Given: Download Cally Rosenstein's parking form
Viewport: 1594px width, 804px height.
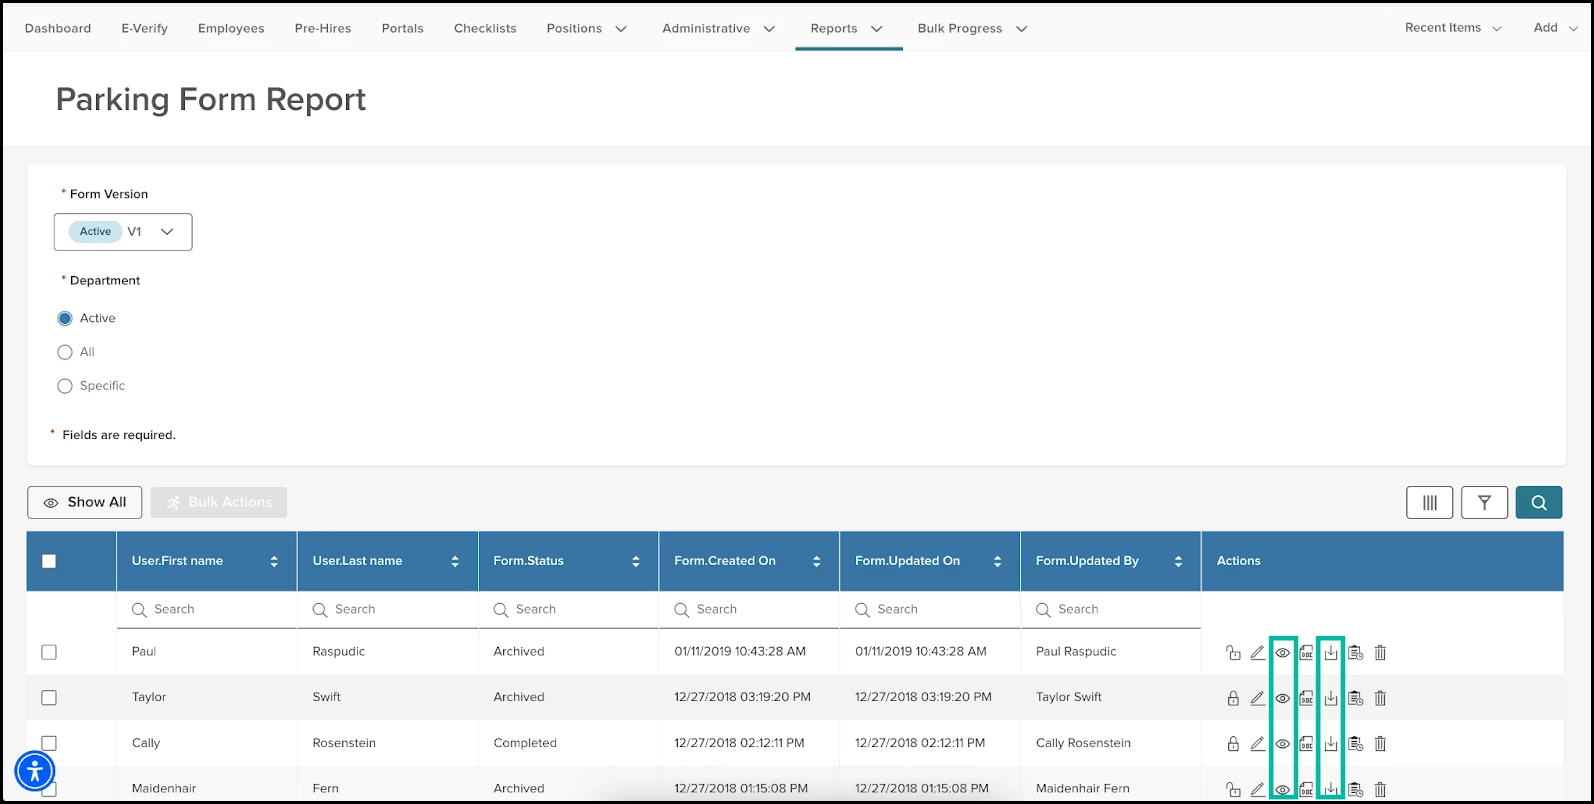Looking at the screenshot, I should 1331,744.
